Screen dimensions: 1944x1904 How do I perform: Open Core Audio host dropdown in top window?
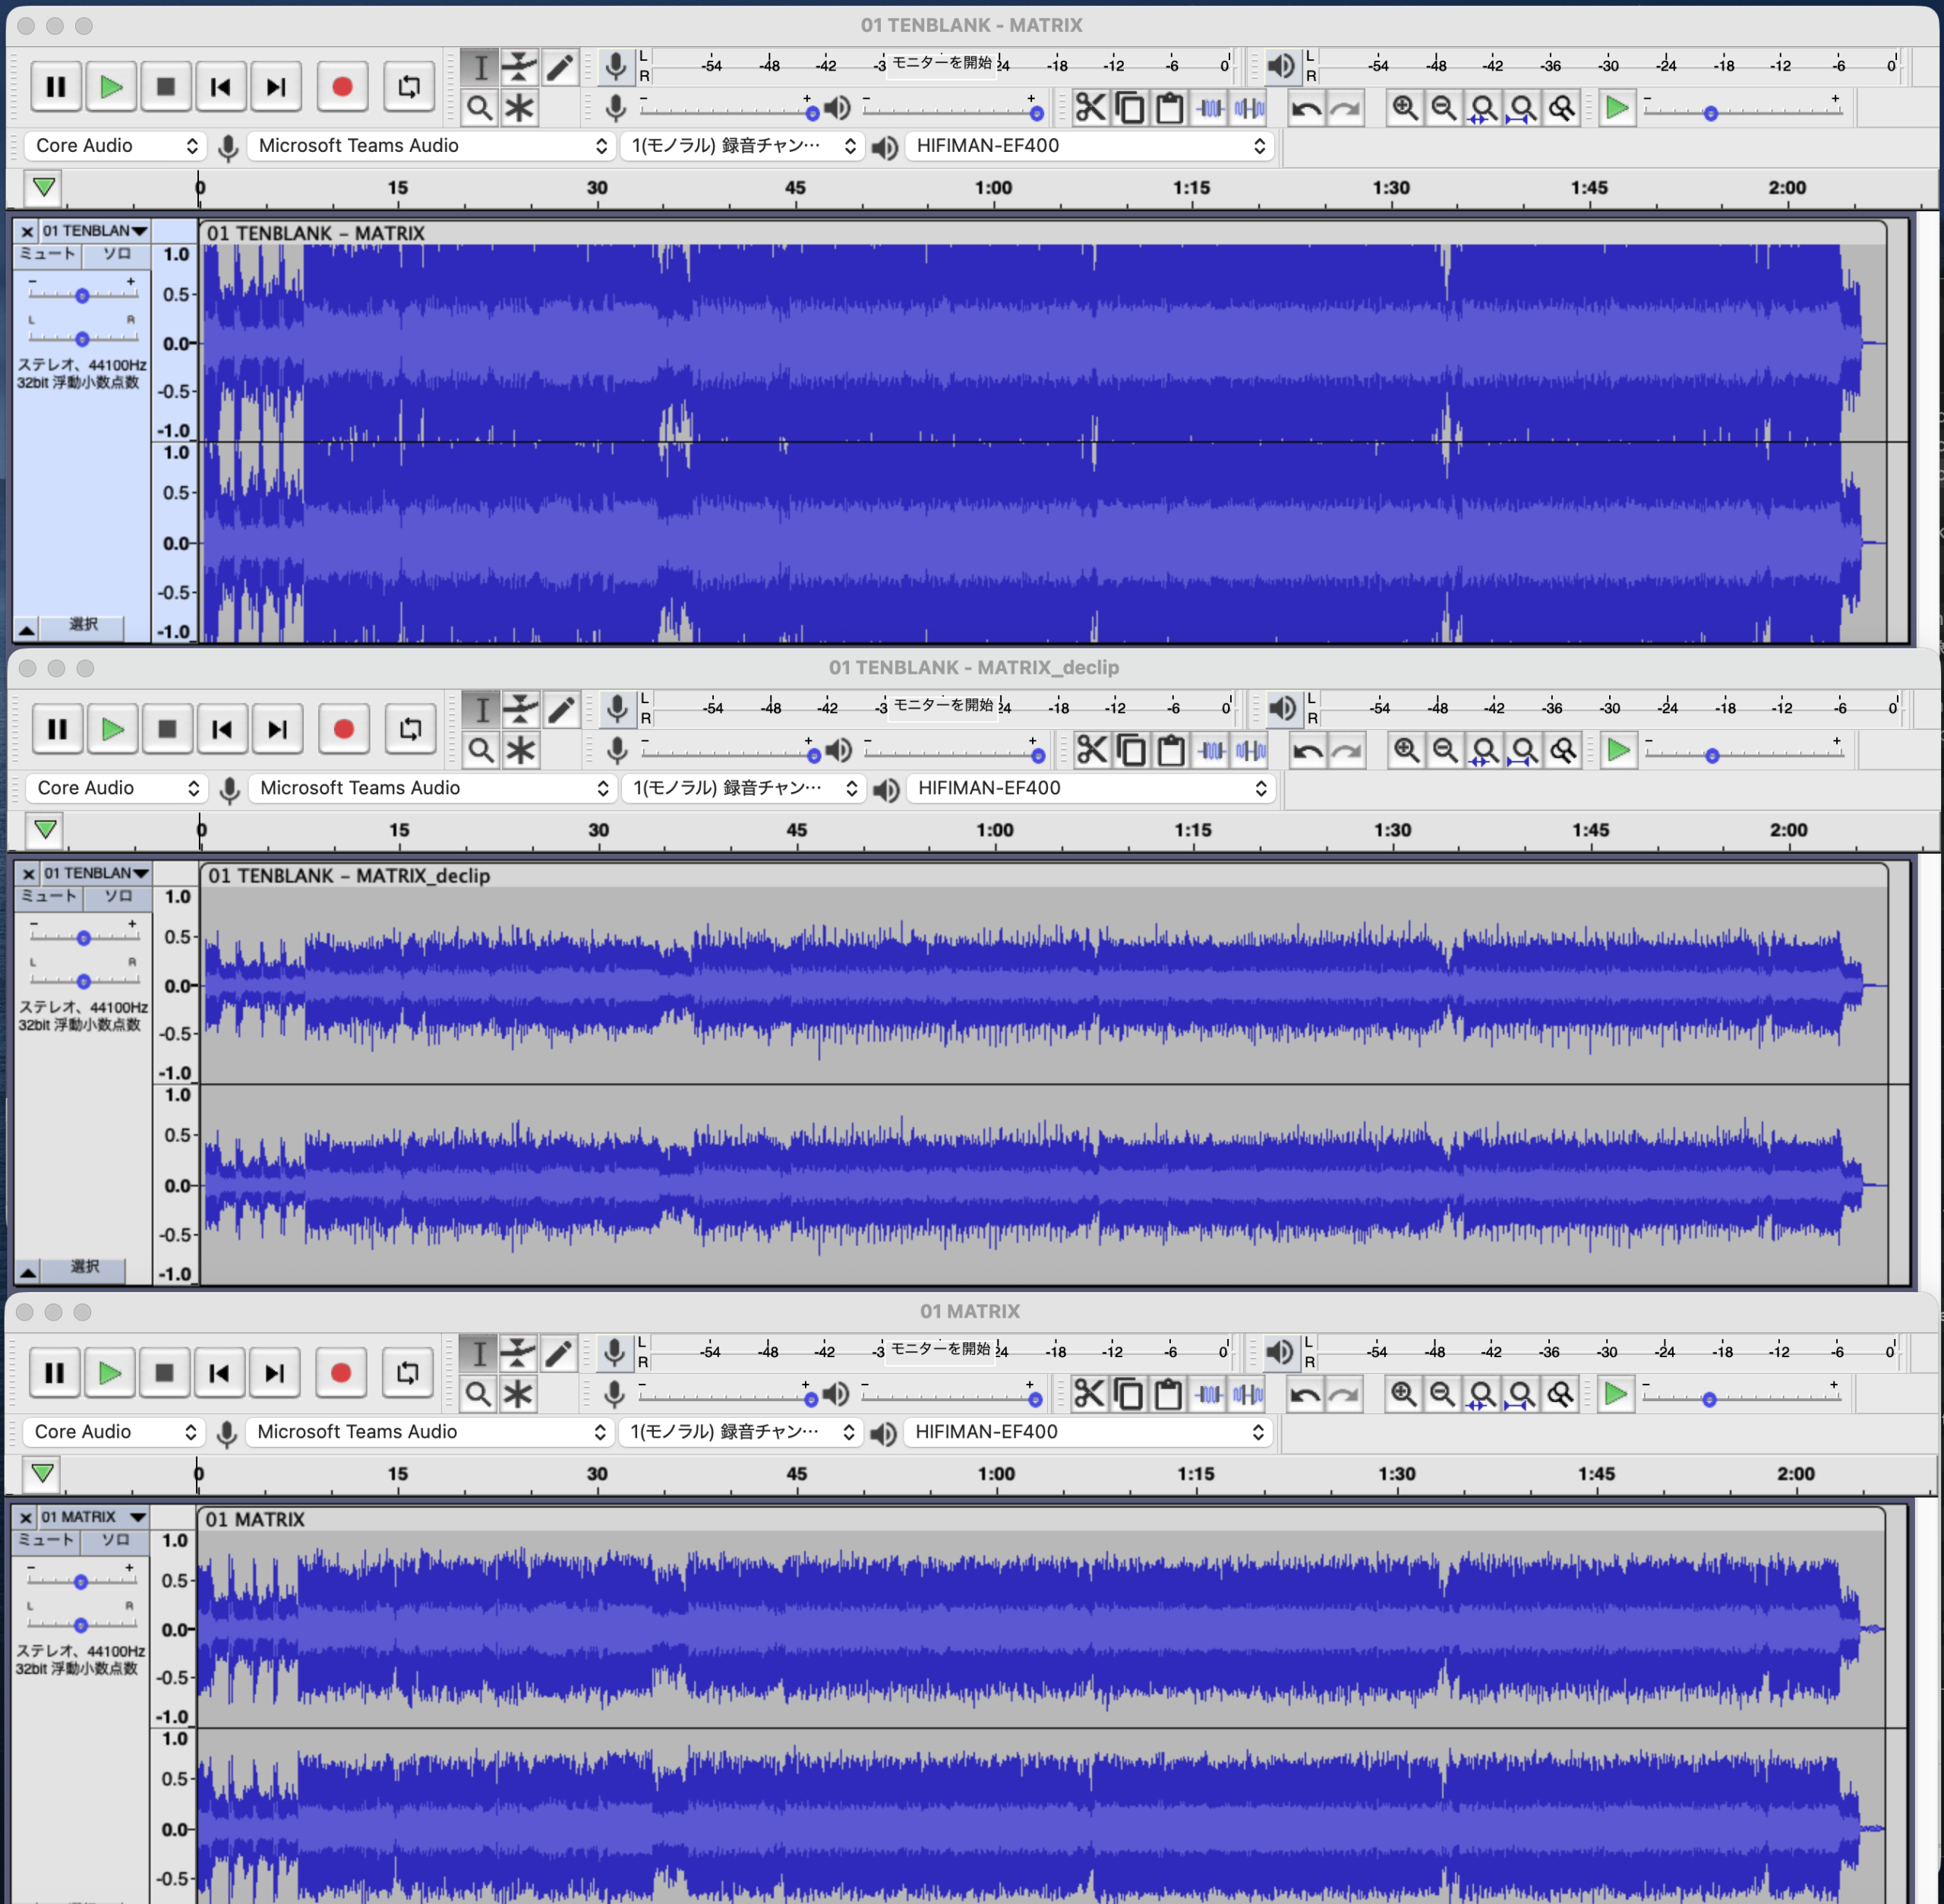click(116, 146)
